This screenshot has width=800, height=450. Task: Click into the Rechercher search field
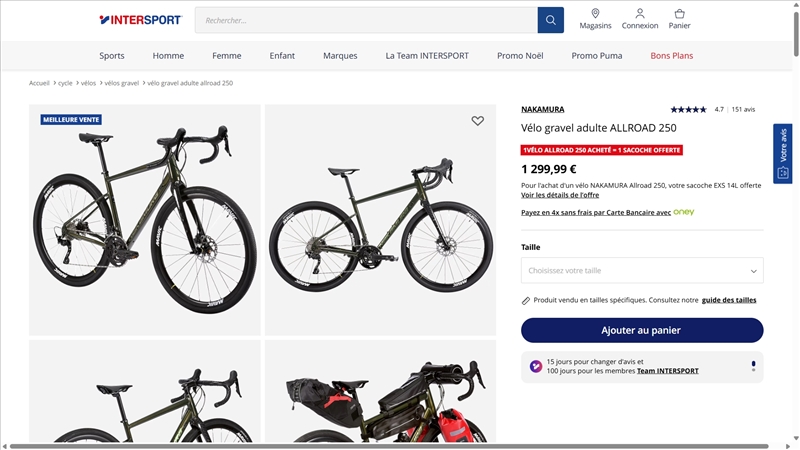[365, 20]
